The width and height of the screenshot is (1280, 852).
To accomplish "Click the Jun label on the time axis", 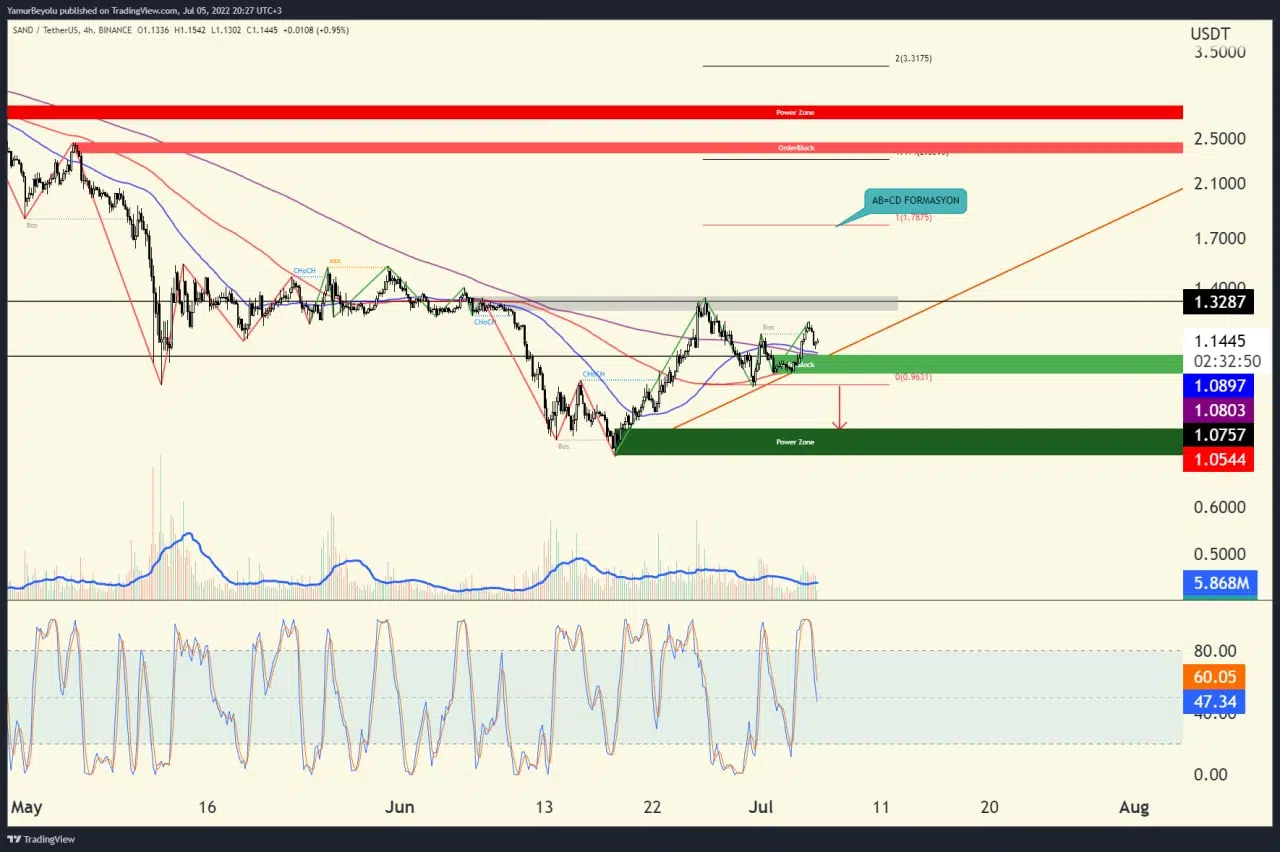I will pos(400,807).
